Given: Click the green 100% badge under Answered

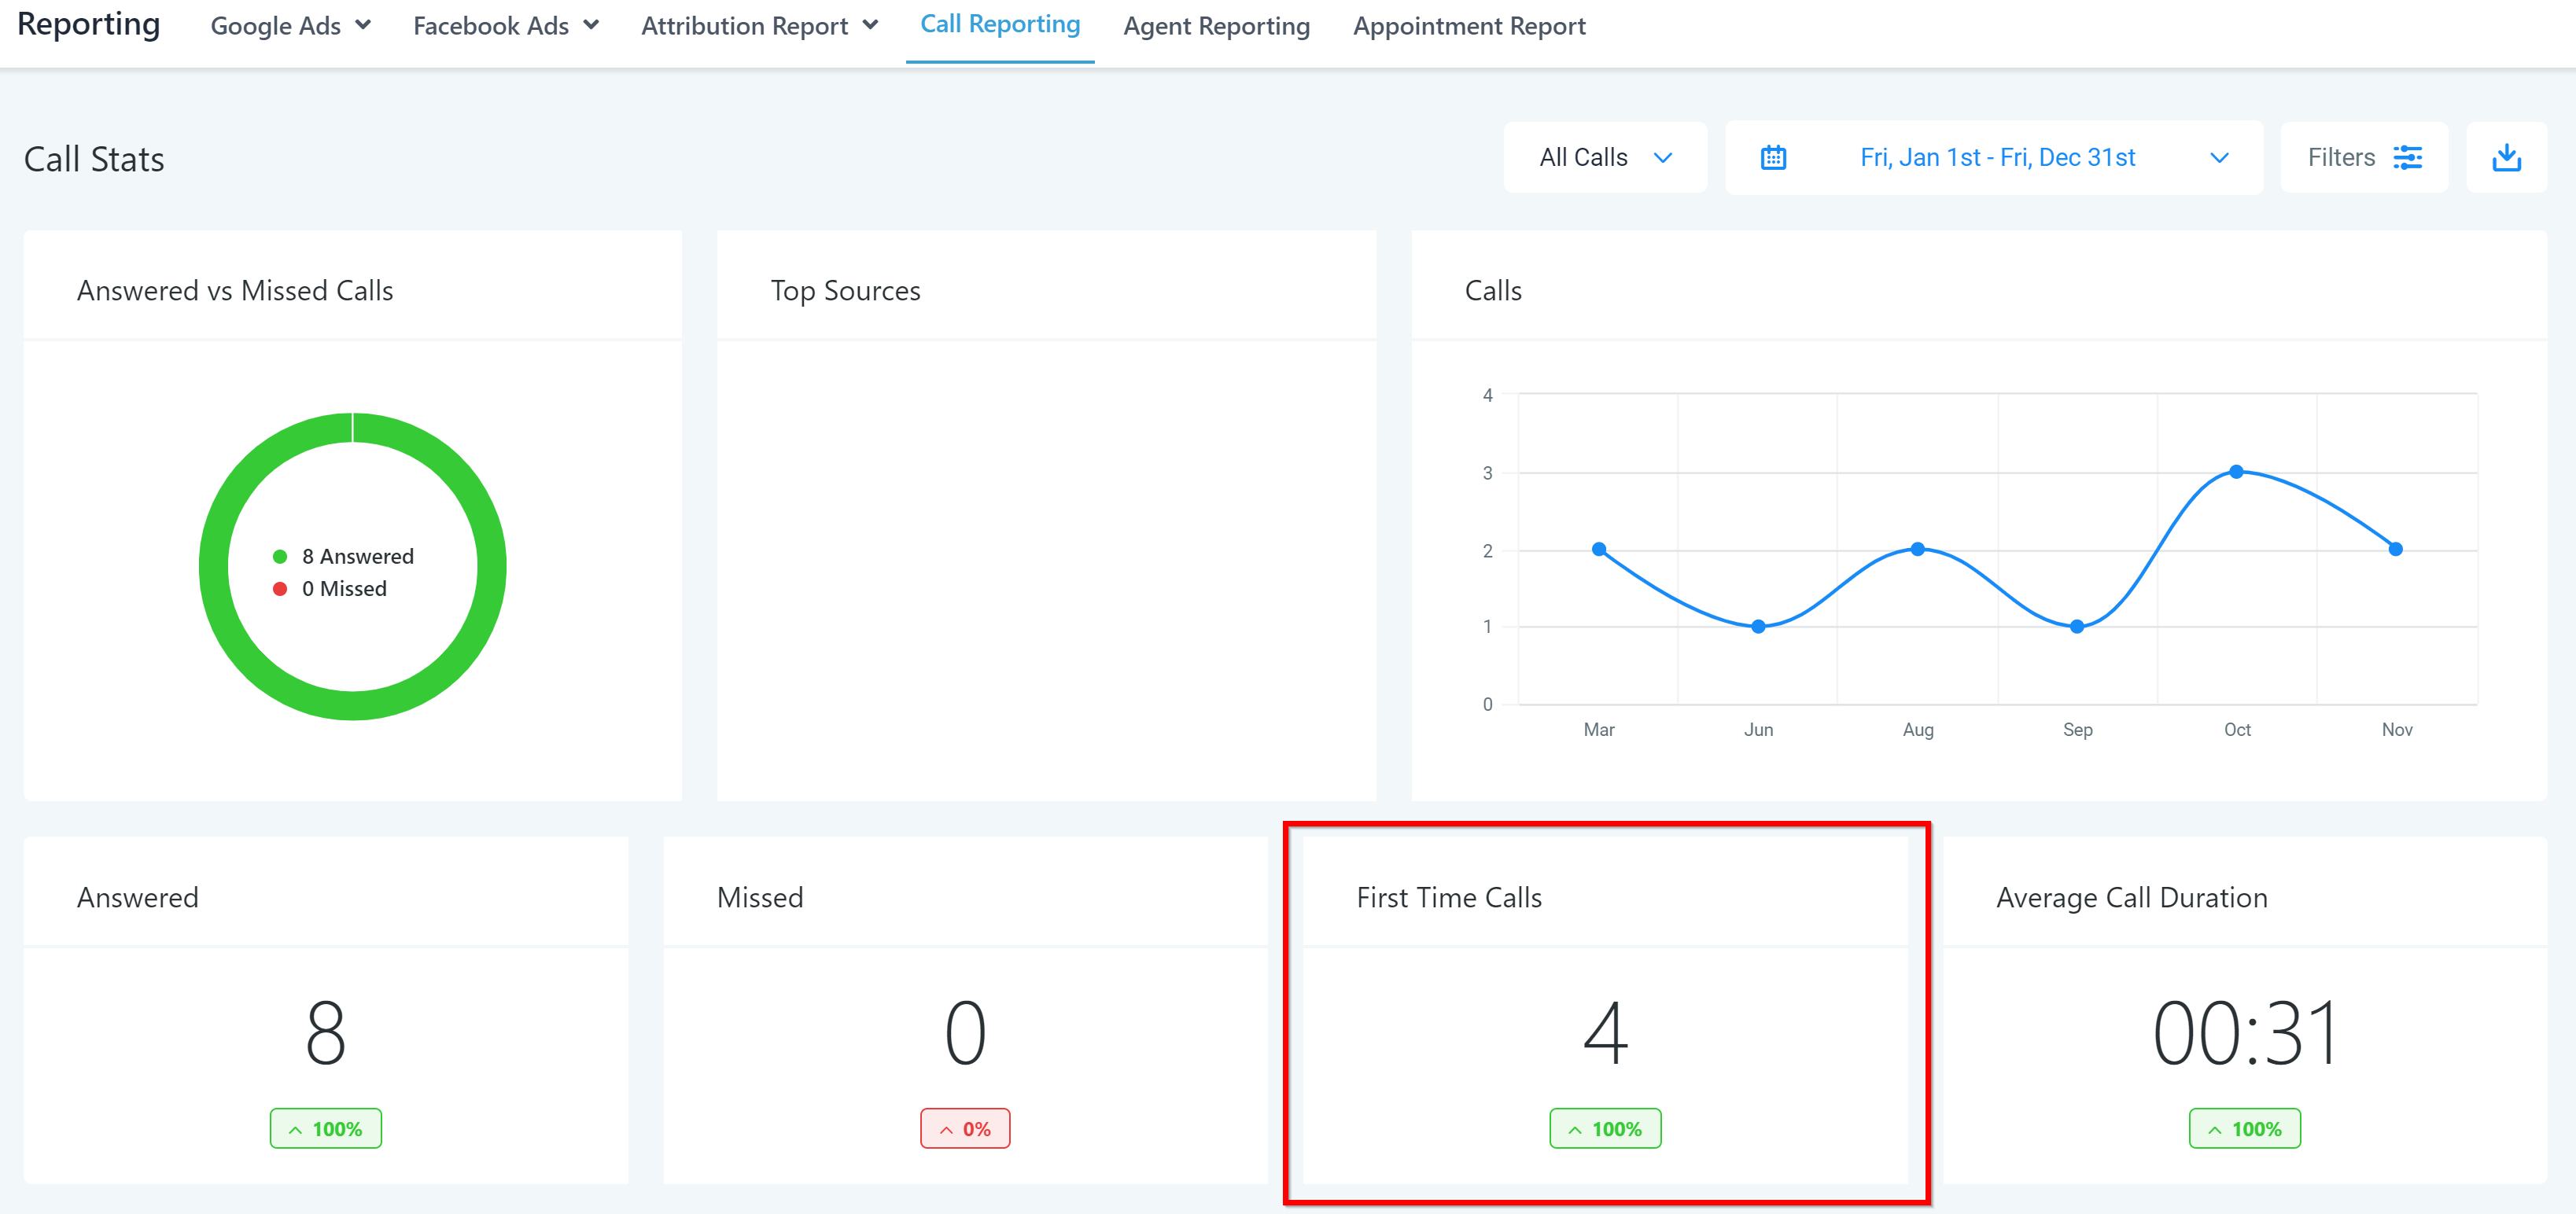Looking at the screenshot, I should coord(325,1129).
